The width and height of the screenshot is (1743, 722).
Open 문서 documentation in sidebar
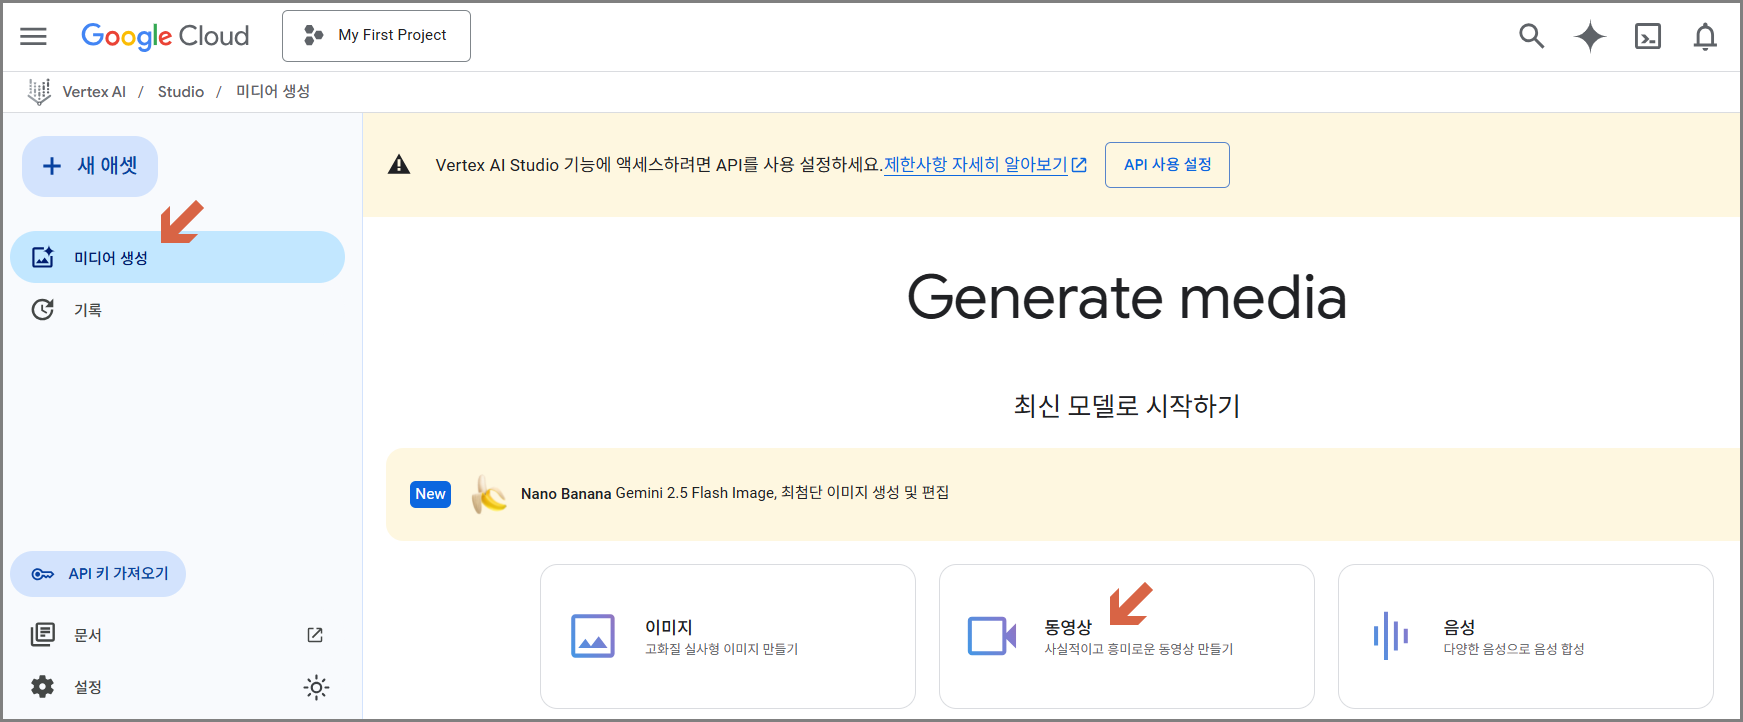click(177, 635)
